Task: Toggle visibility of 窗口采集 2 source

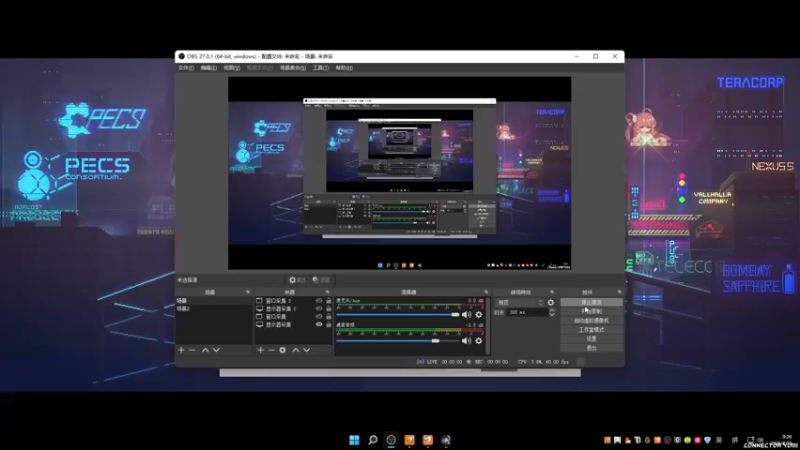Action: click(x=319, y=301)
